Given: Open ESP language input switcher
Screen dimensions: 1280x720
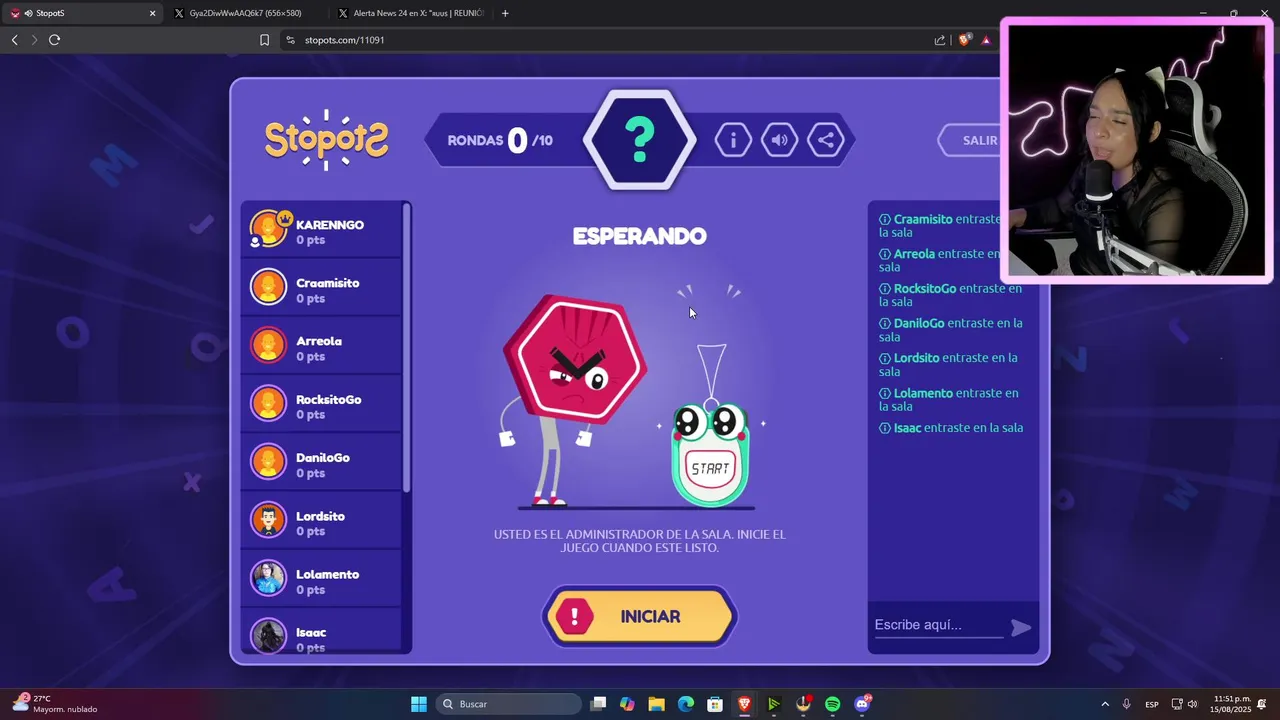Looking at the screenshot, I should coord(1152,704).
